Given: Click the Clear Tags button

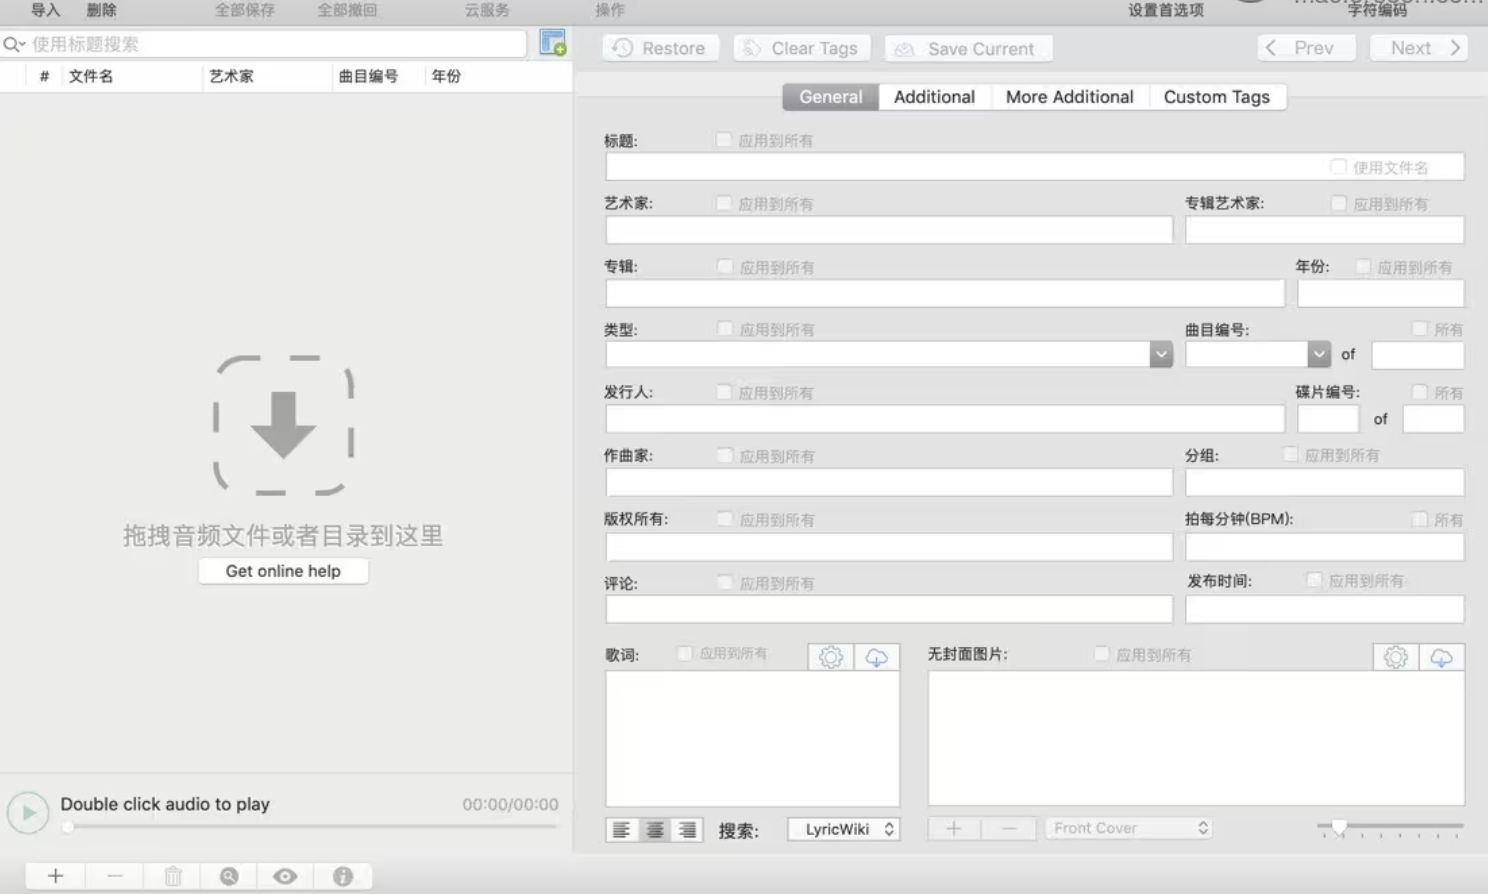Looking at the screenshot, I should click(801, 48).
